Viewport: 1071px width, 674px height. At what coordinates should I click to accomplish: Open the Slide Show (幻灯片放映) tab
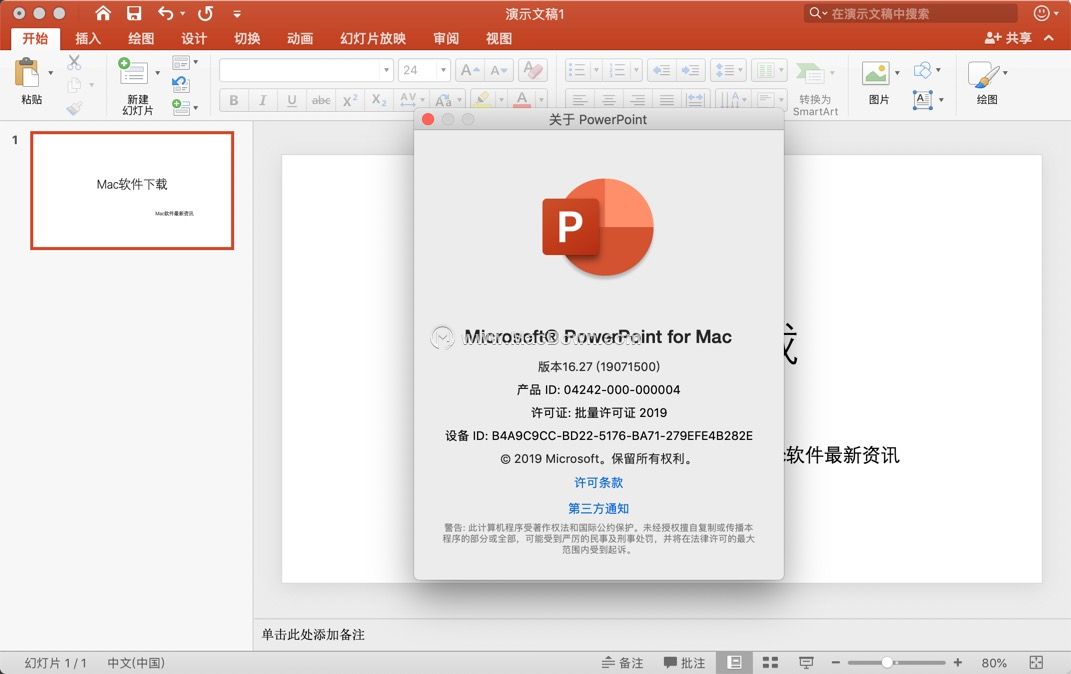point(373,38)
